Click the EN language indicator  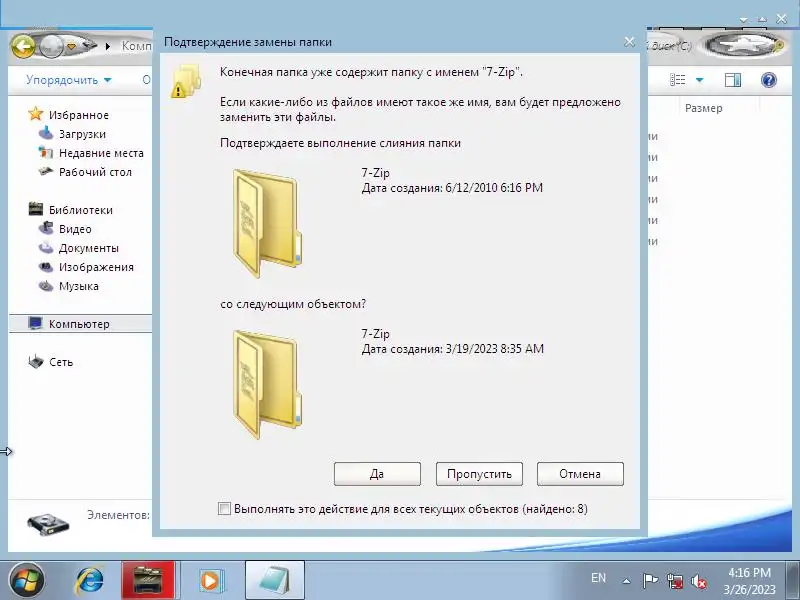598,578
